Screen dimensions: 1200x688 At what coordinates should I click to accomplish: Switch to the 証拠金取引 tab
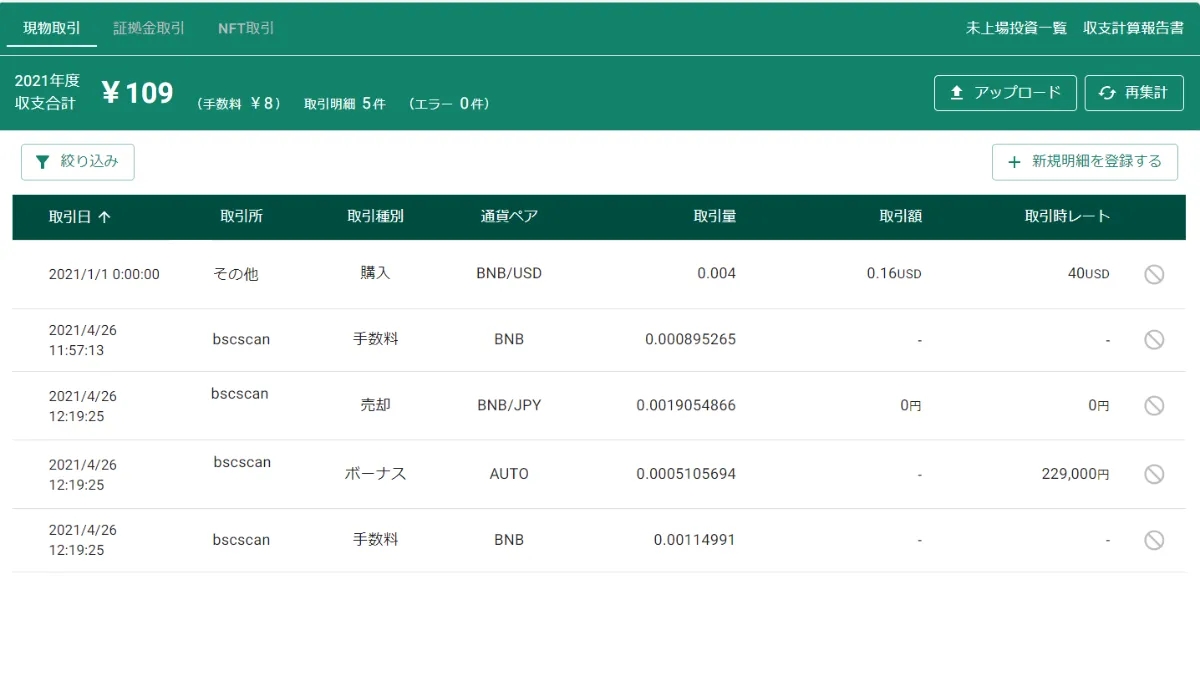149,28
